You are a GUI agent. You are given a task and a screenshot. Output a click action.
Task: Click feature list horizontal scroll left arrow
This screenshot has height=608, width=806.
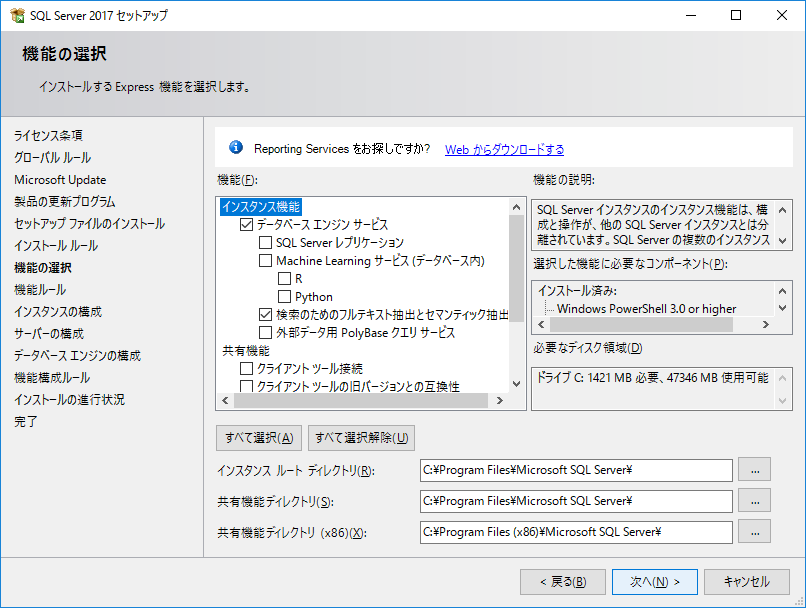click(225, 401)
